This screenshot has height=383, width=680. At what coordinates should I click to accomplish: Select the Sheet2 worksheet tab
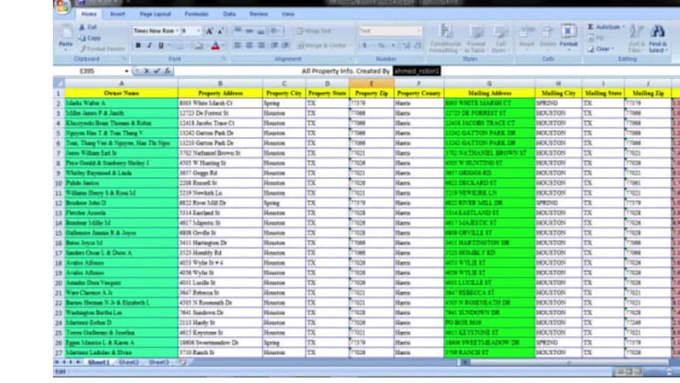click(129, 362)
